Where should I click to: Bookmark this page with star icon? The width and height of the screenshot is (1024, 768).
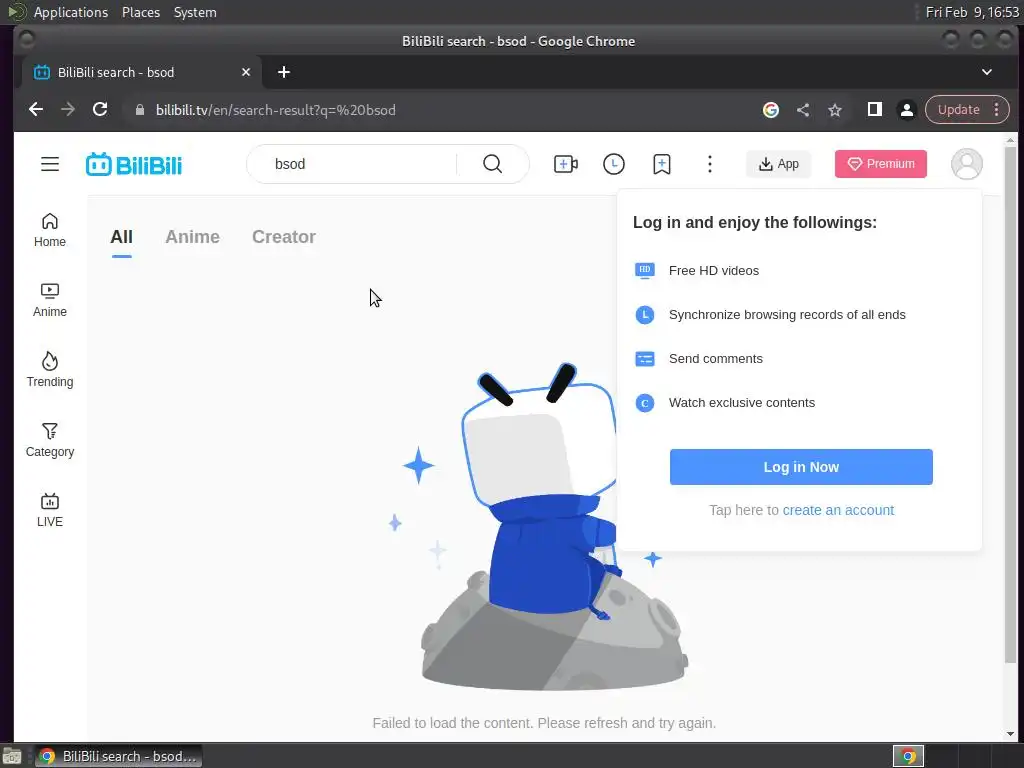(x=835, y=110)
